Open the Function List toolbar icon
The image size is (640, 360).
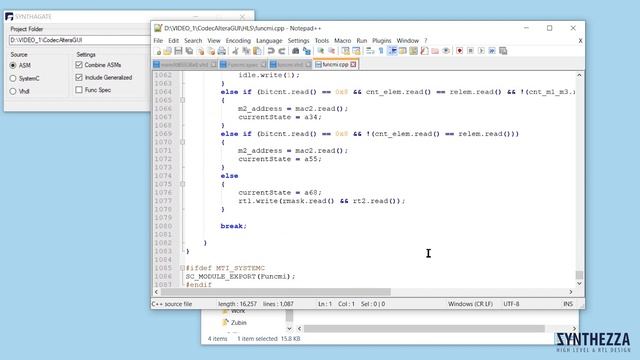(x=413, y=51)
